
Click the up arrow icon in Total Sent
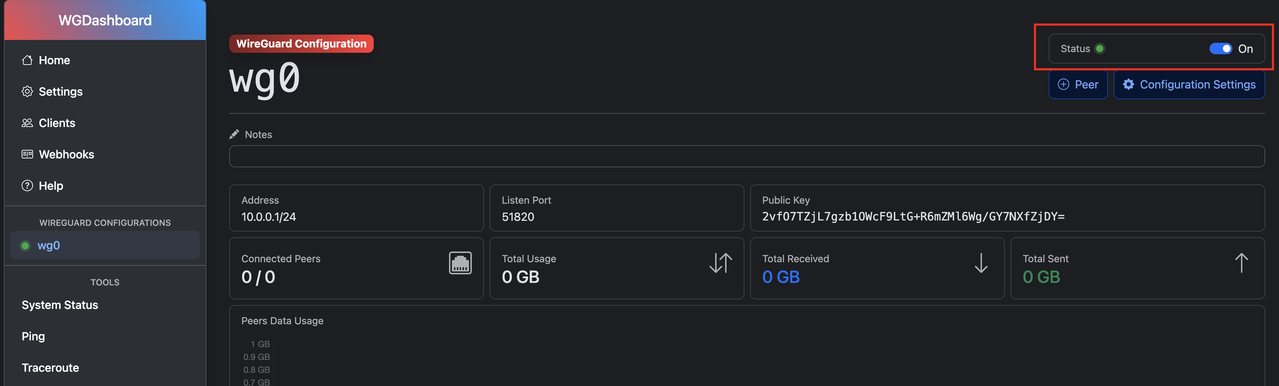click(1241, 263)
